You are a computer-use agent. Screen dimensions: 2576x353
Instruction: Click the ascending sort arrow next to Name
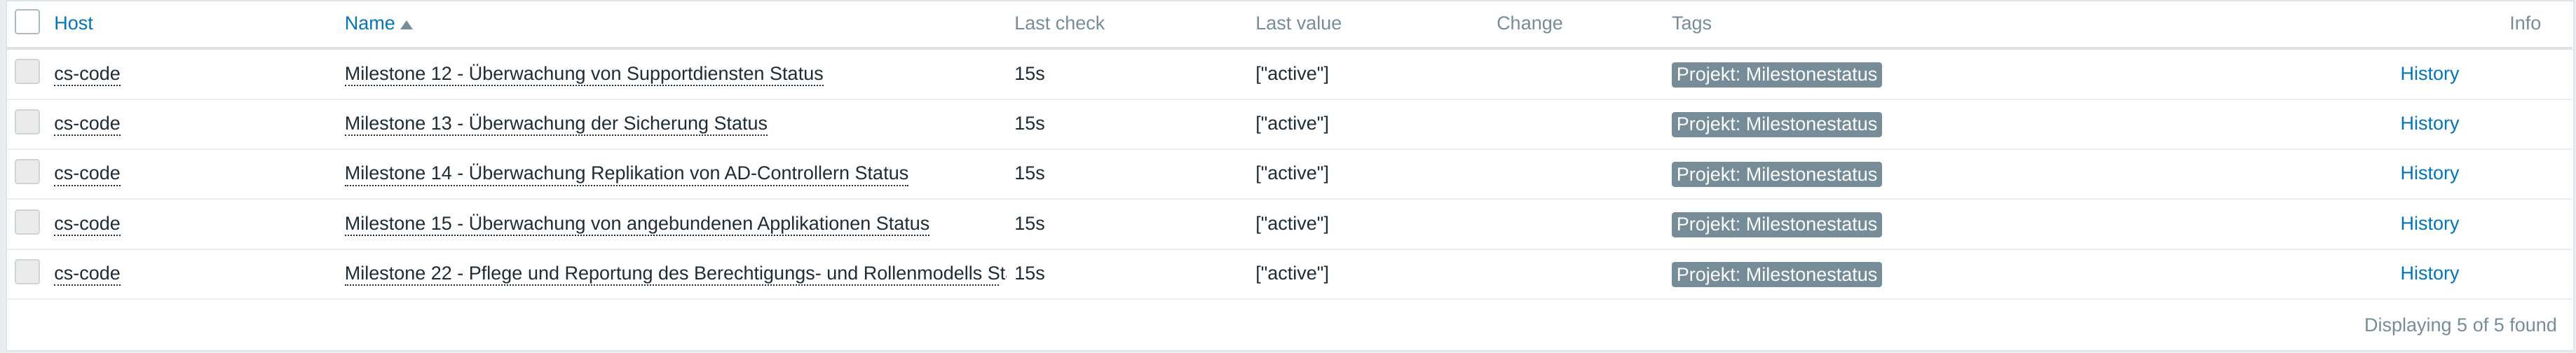click(x=406, y=25)
